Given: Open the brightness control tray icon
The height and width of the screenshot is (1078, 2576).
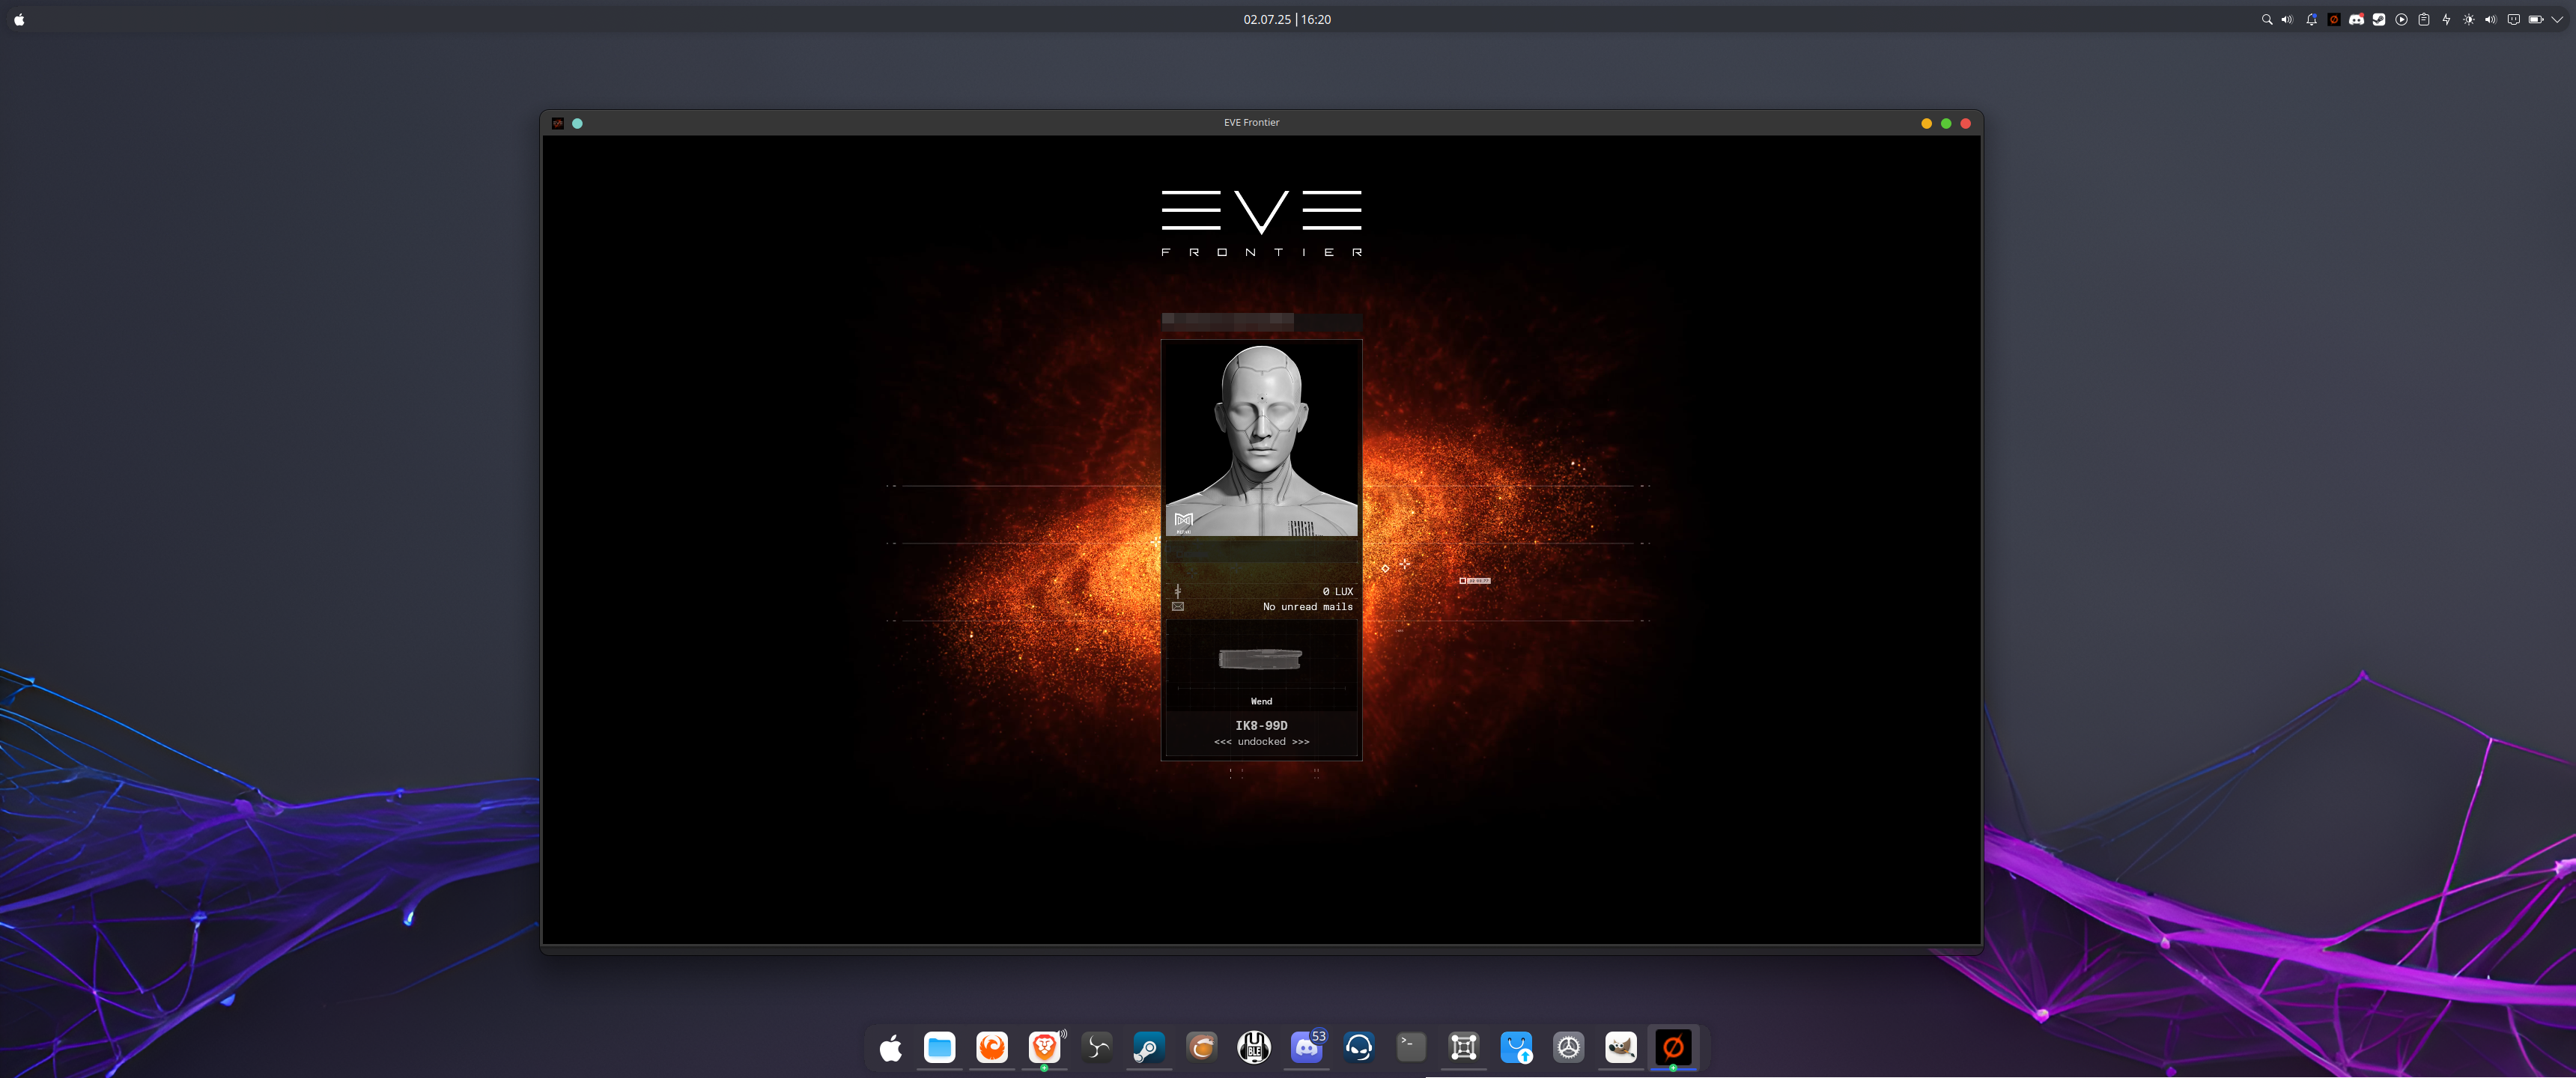Looking at the screenshot, I should tap(2469, 19).
